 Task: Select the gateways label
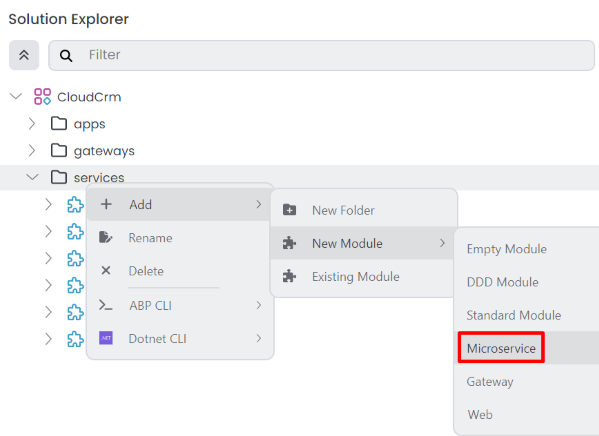pyautogui.click(x=104, y=151)
